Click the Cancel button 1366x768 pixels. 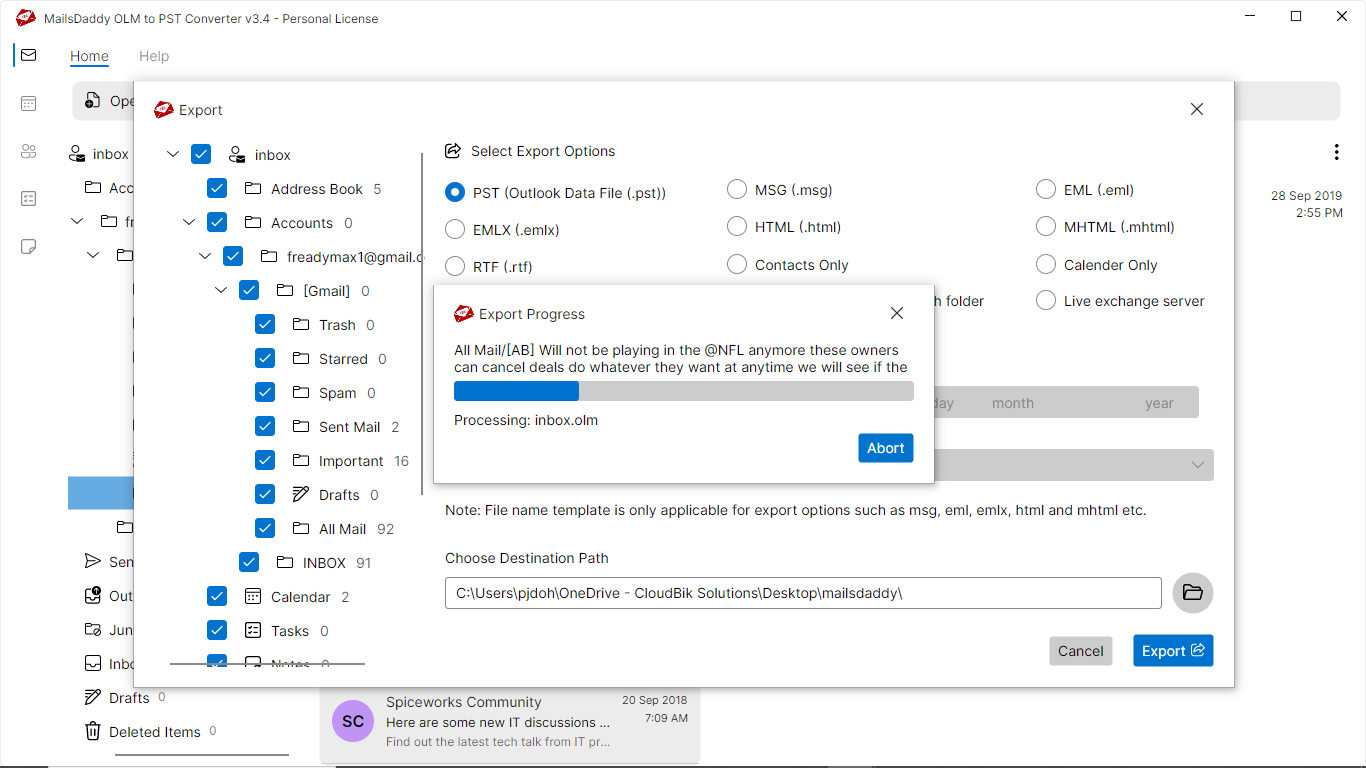(x=1081, y=651)
